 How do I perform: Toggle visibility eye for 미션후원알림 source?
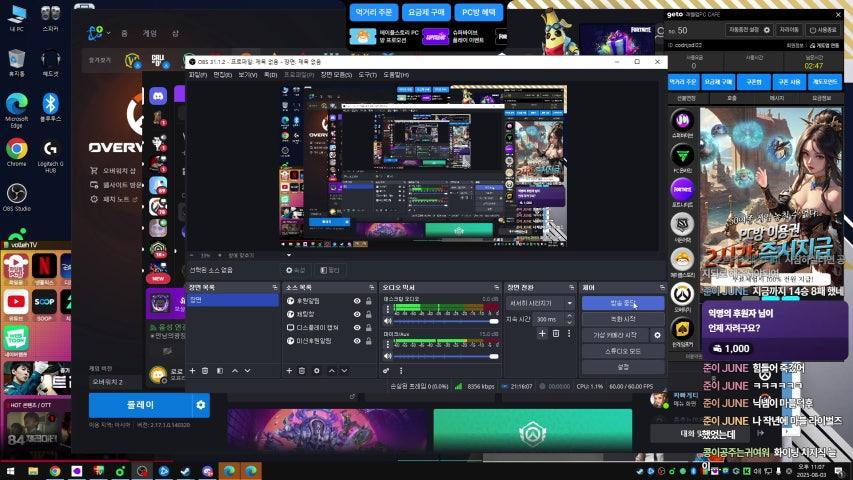pyautogui.click(x=357, y=341)
